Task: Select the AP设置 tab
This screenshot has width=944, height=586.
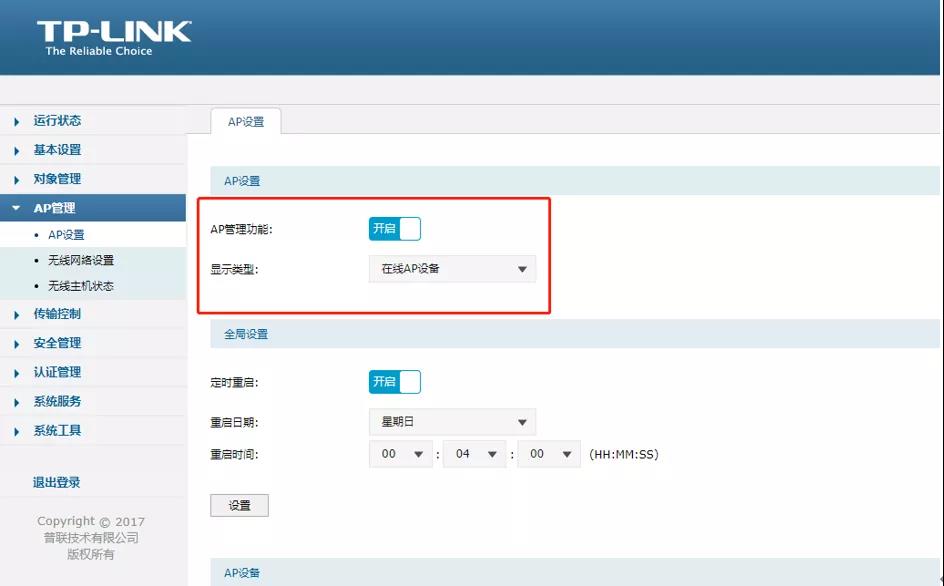Action: click(246, 122)
